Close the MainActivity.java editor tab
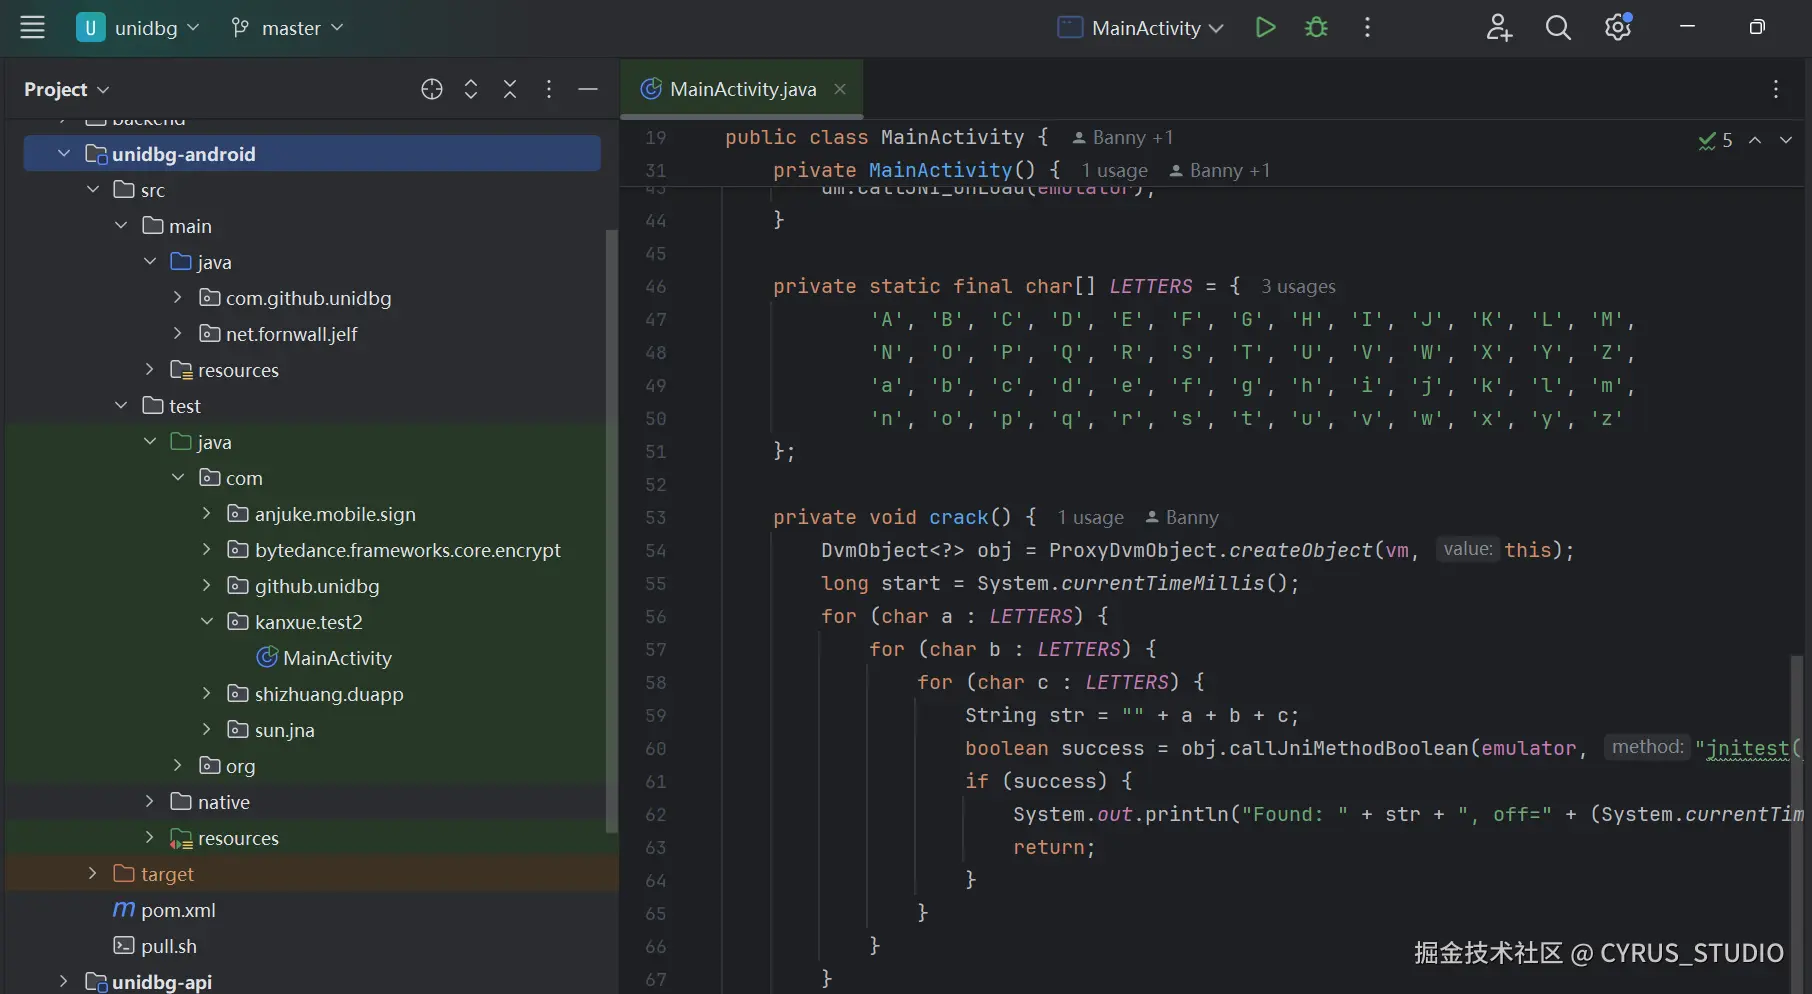Image resolution: width=1812 pixels, height=994 pixels. pyautogui.click(x=840, y=89)
